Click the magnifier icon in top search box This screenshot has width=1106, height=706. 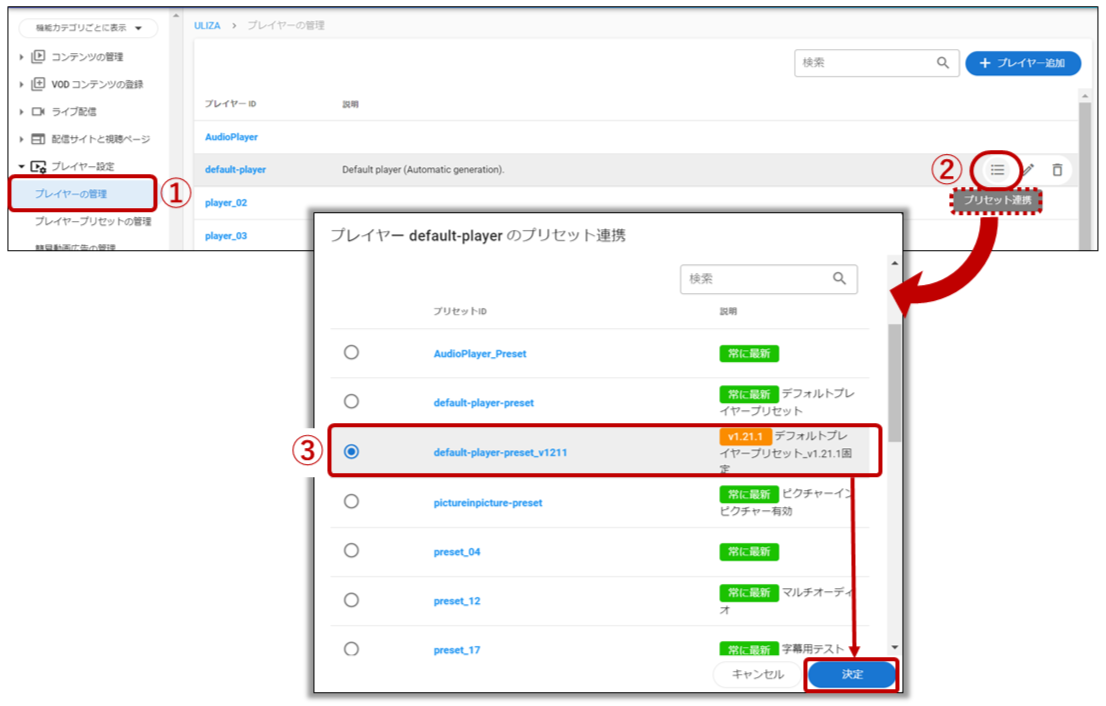942,63
